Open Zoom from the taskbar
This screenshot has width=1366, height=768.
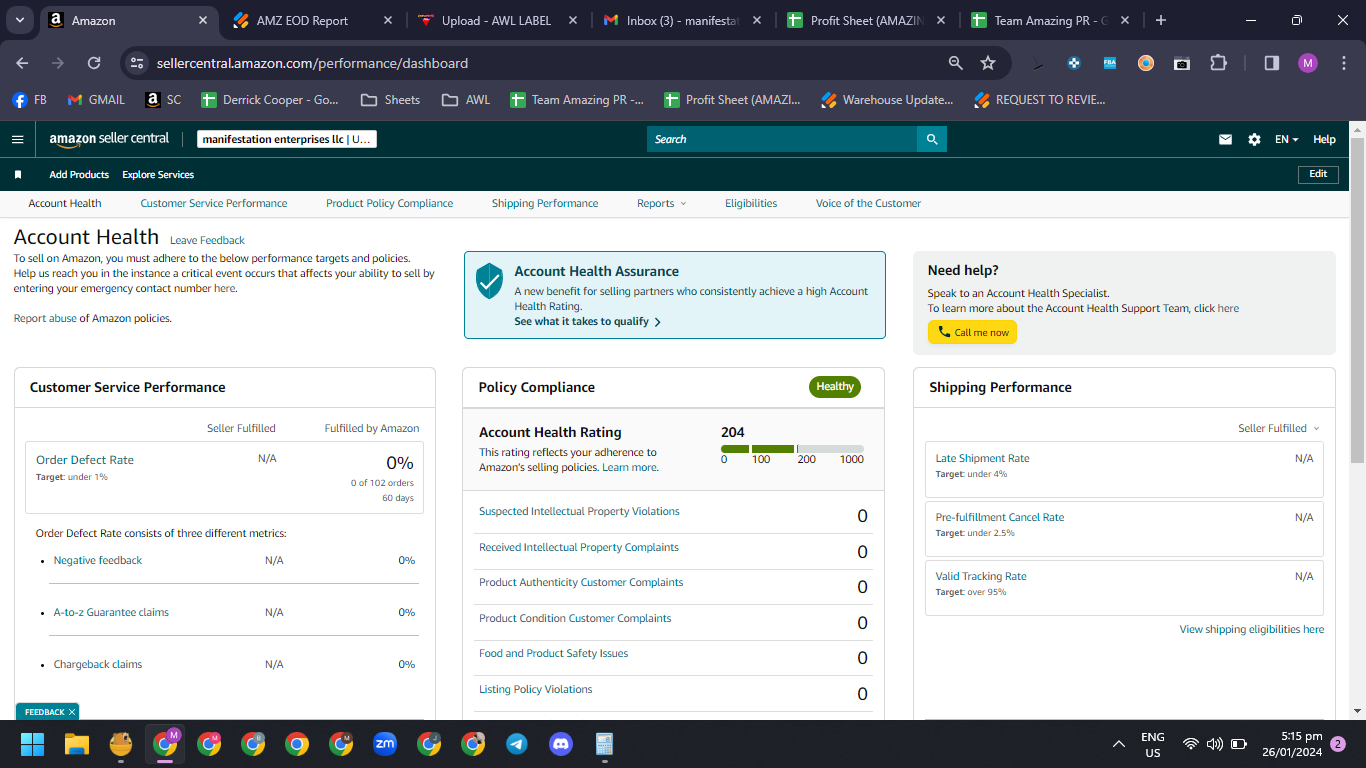pyautogui.click(x=384, y=744)
